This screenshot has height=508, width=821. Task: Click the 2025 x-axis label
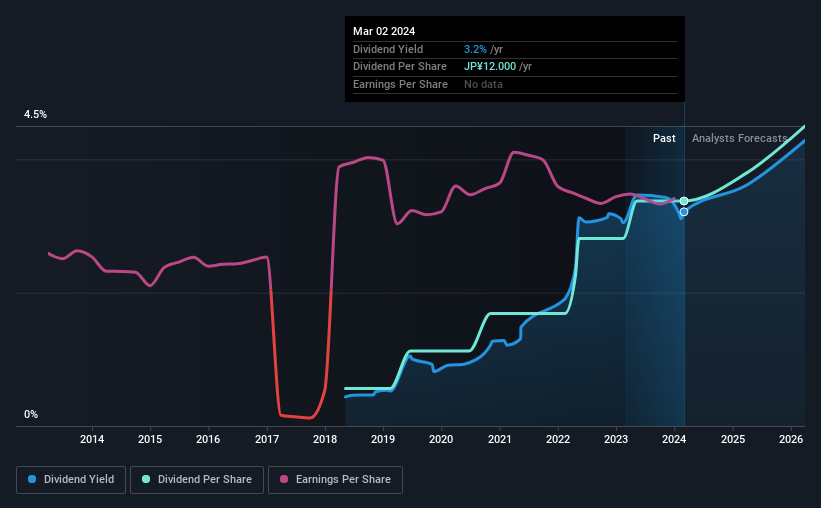coord(733,439)
